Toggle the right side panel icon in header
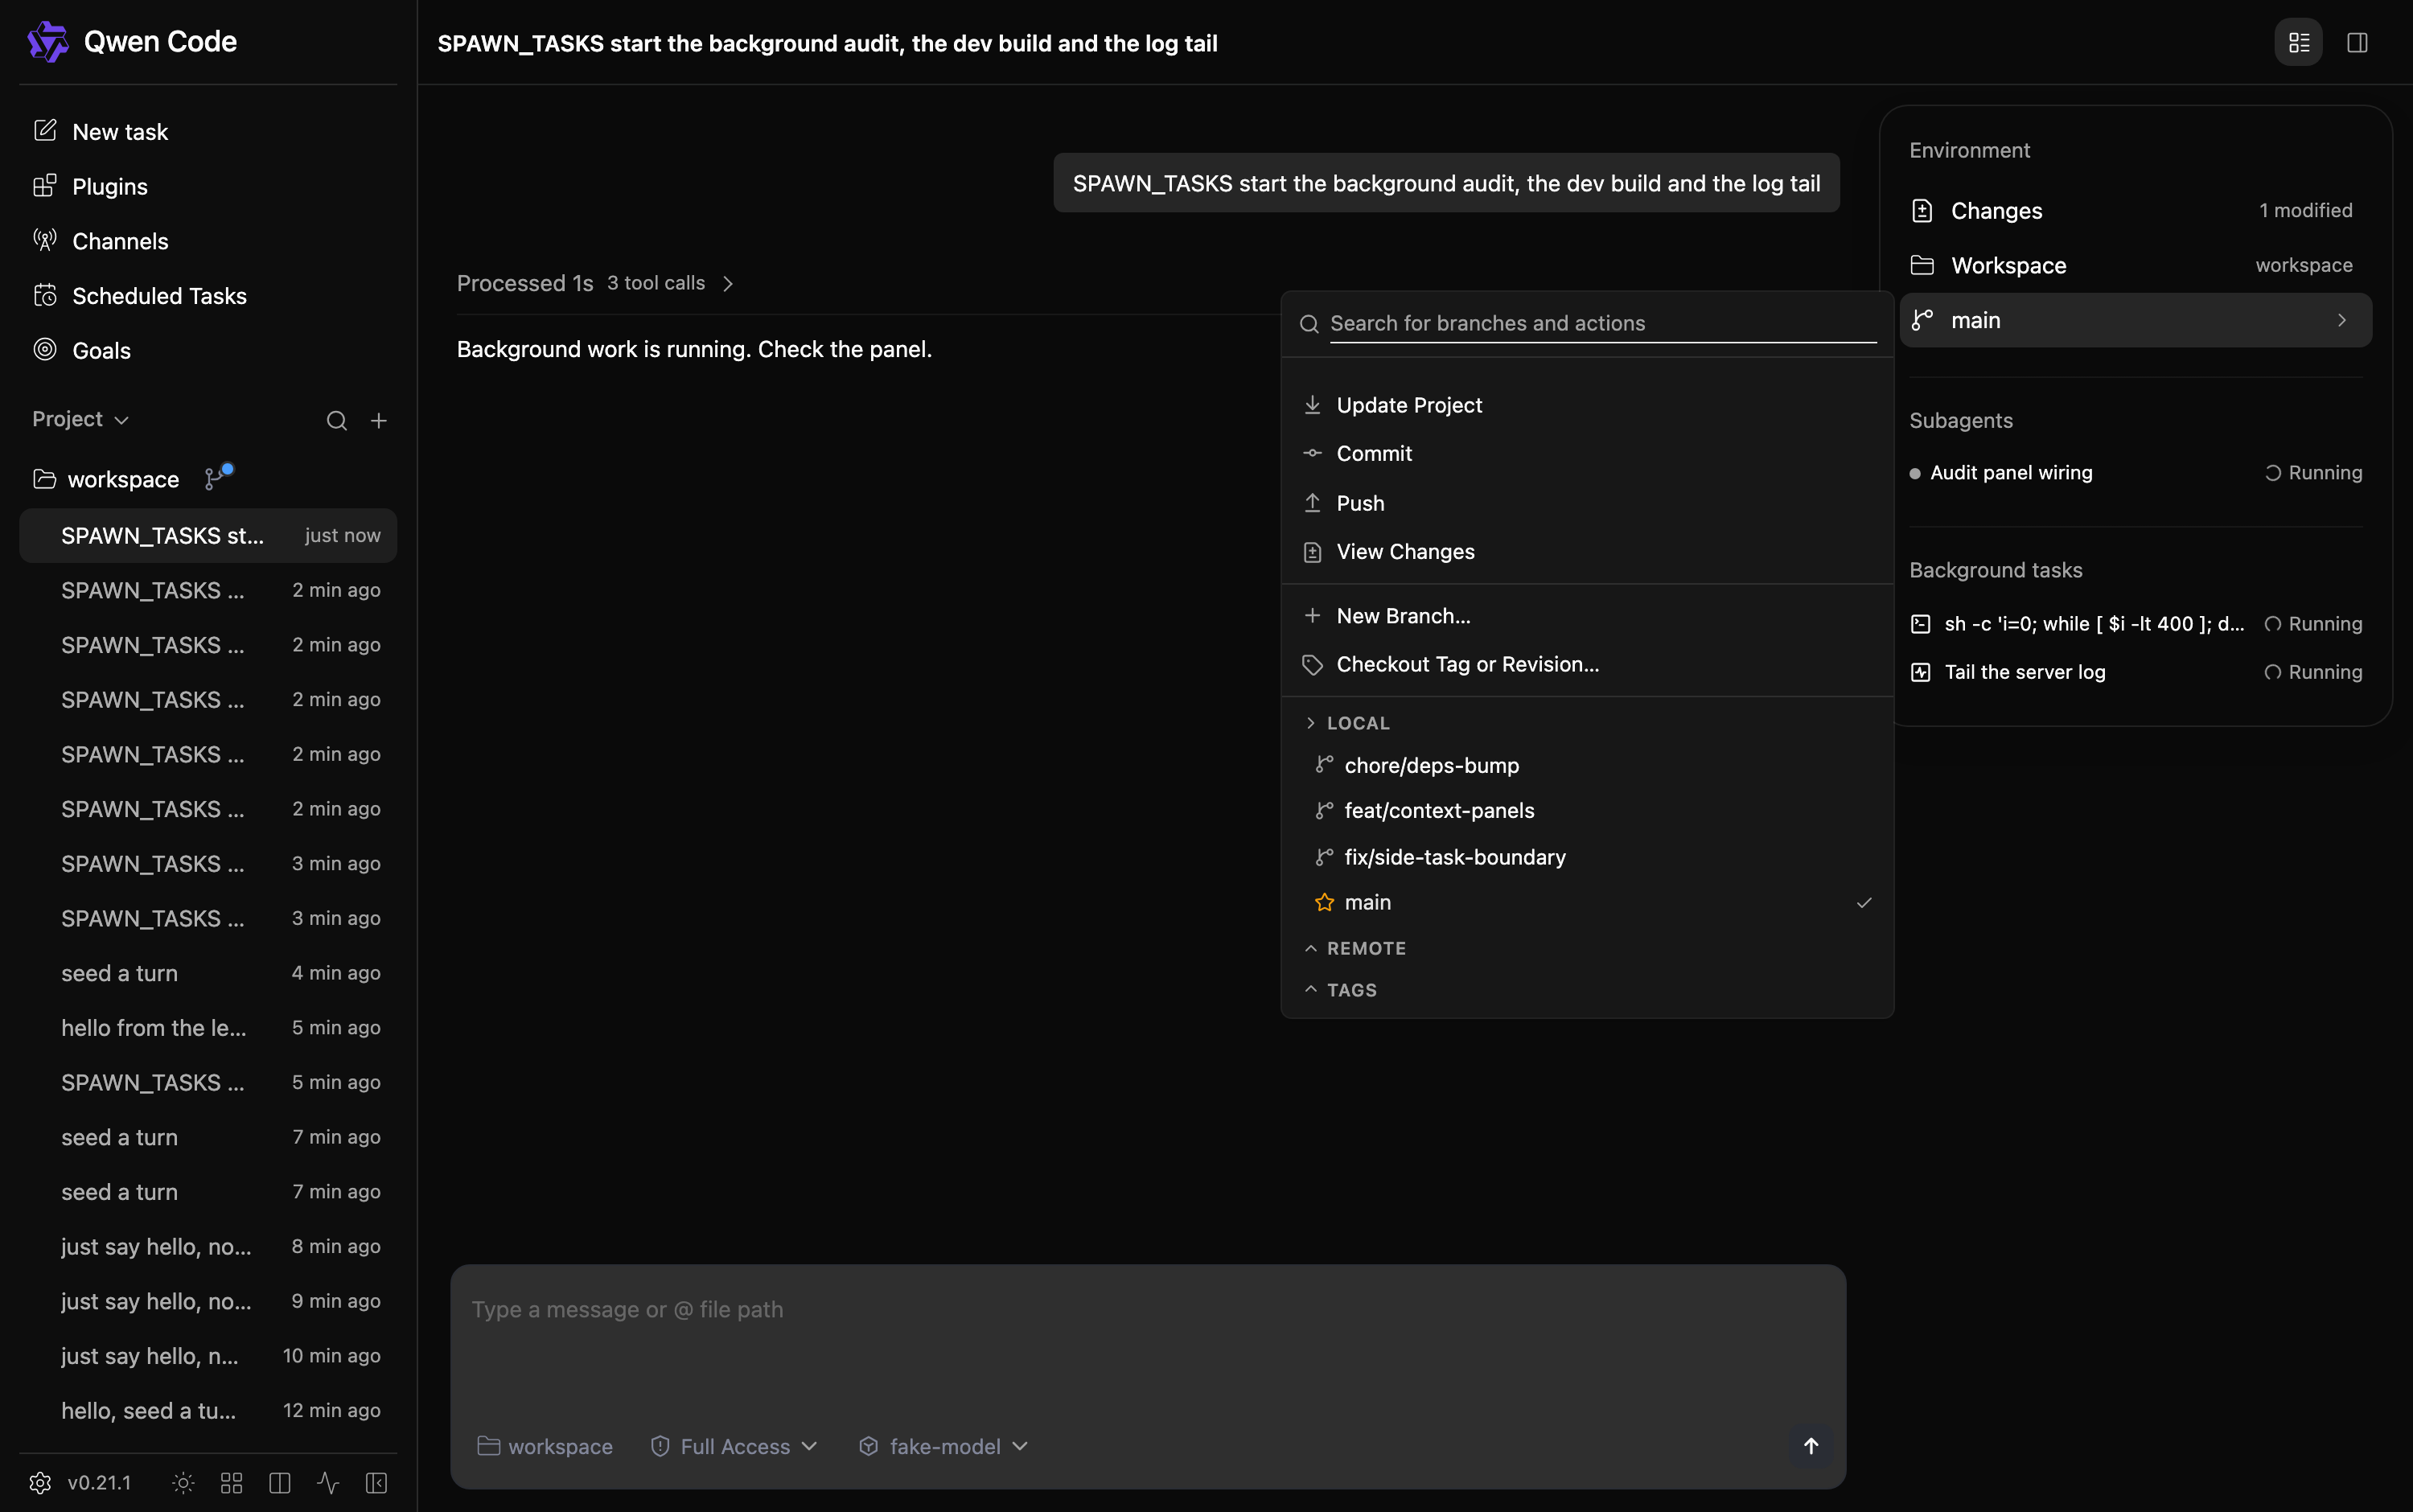The image size is (2413, 1512). click(x=2357, y=42)
